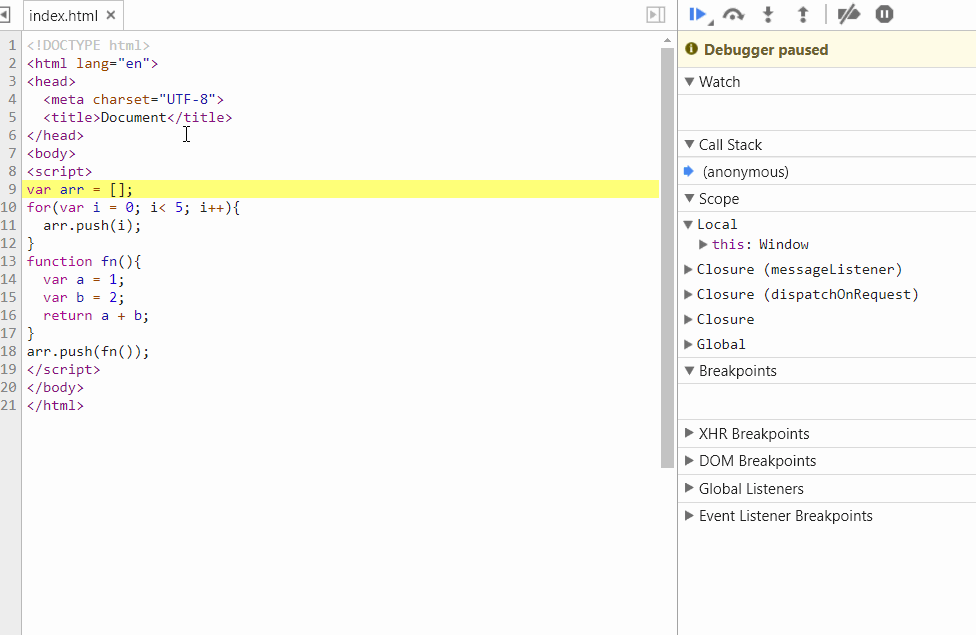976x635 pixels.
Task: Expand Event Listener Breakpoints section
Action: point(689,515)
